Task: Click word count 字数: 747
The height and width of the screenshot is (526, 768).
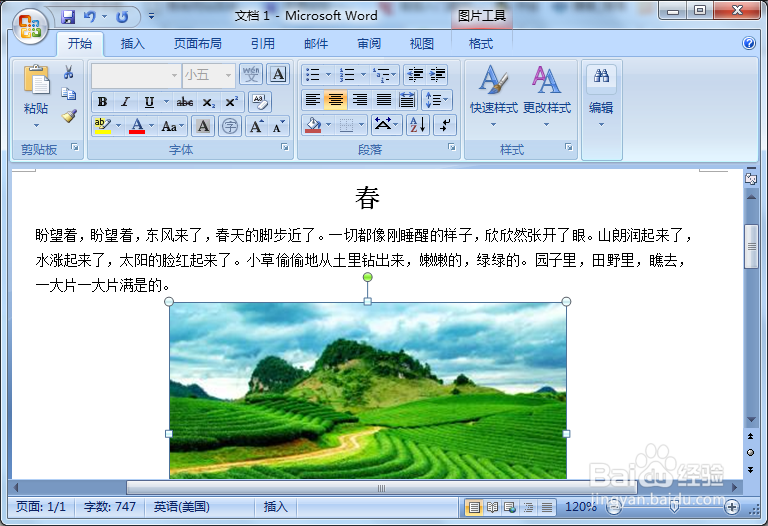Action: click(110, 506)
